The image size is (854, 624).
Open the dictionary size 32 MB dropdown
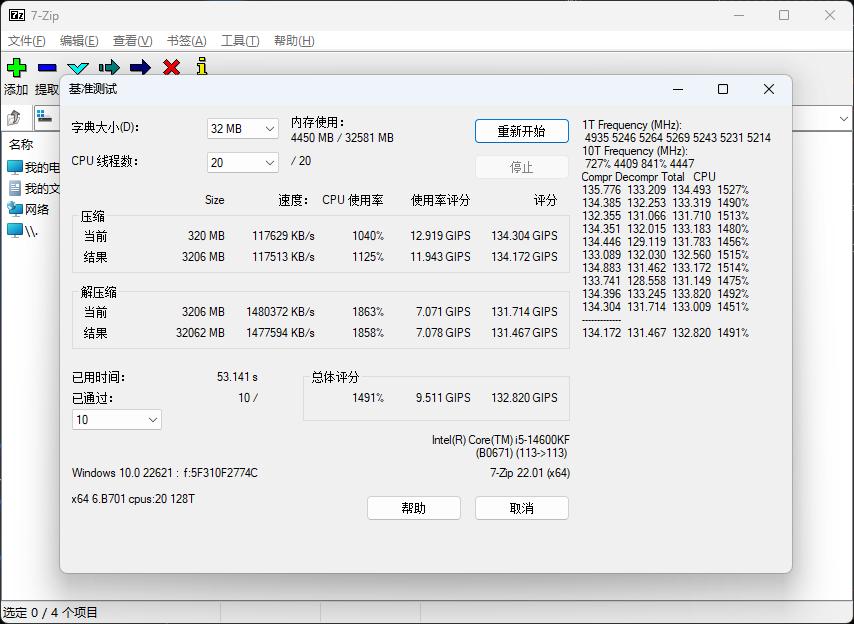(243, 129)
